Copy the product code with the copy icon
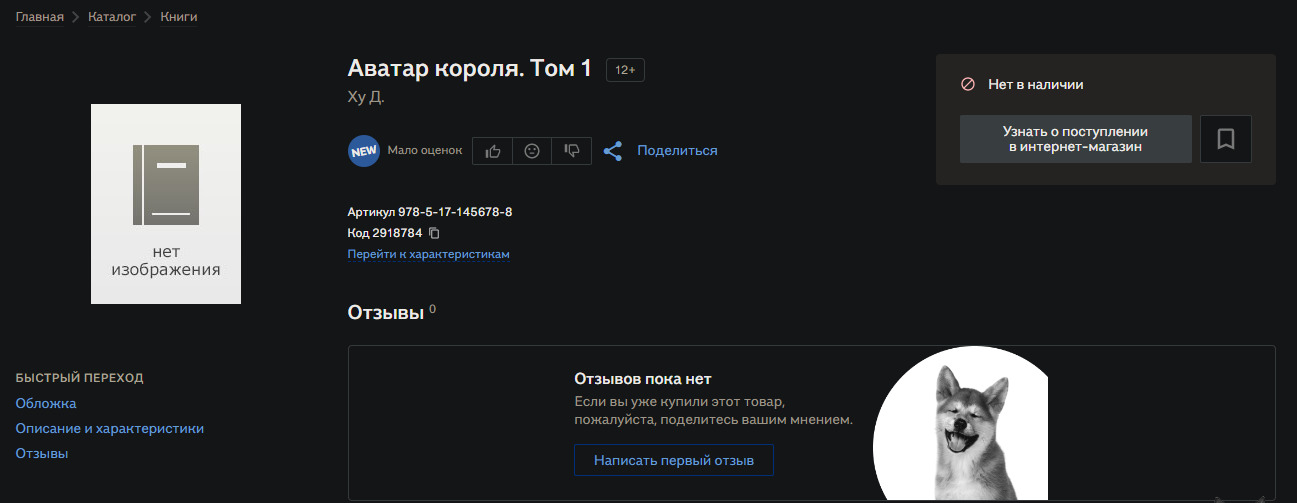 pos(434,233)
